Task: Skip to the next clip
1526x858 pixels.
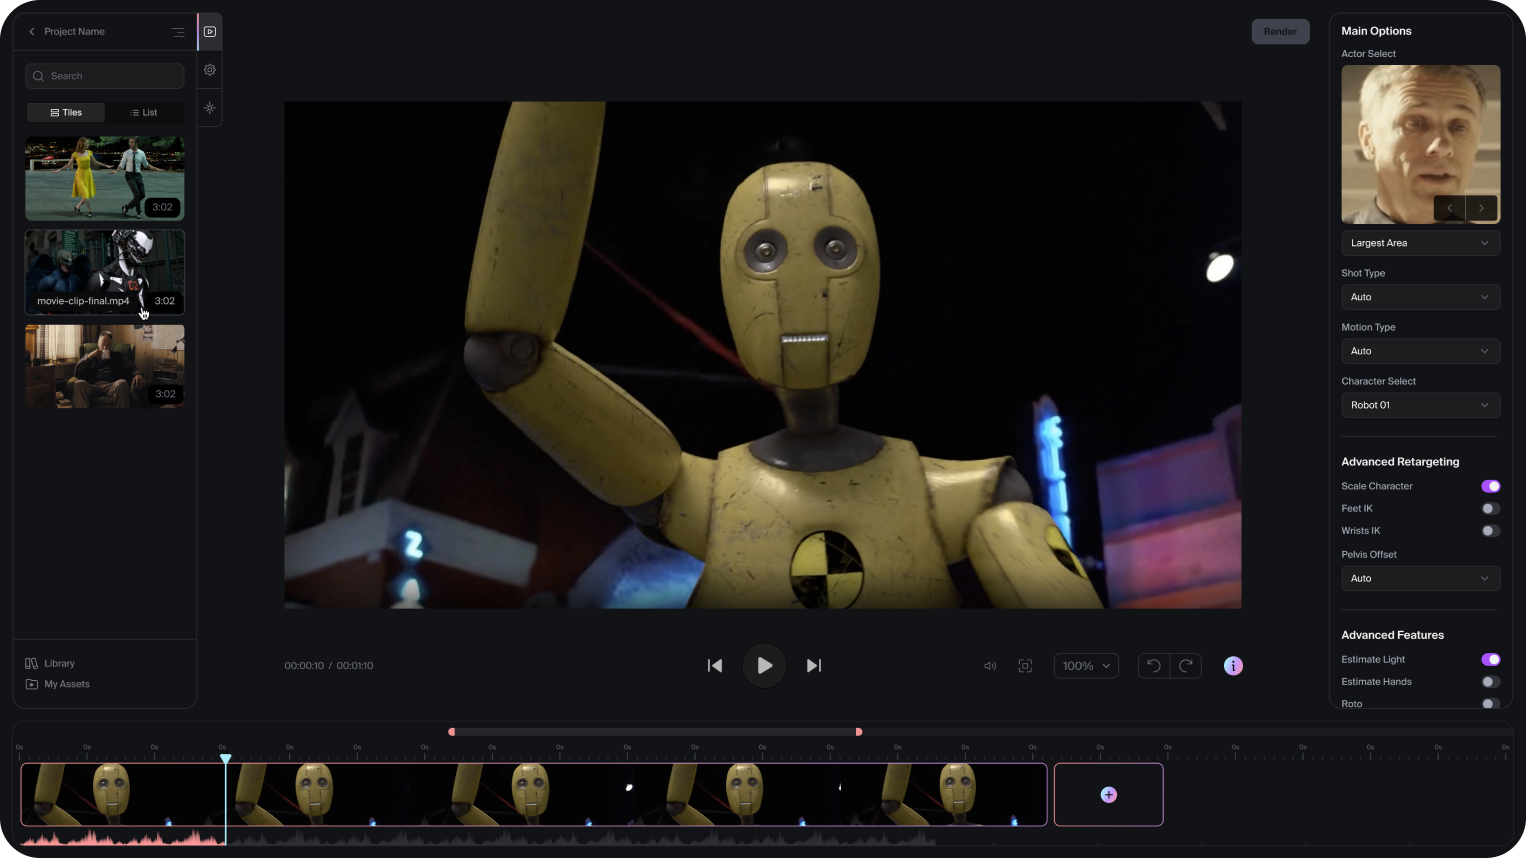Action: pyautogui.click(x=814, y=666)
